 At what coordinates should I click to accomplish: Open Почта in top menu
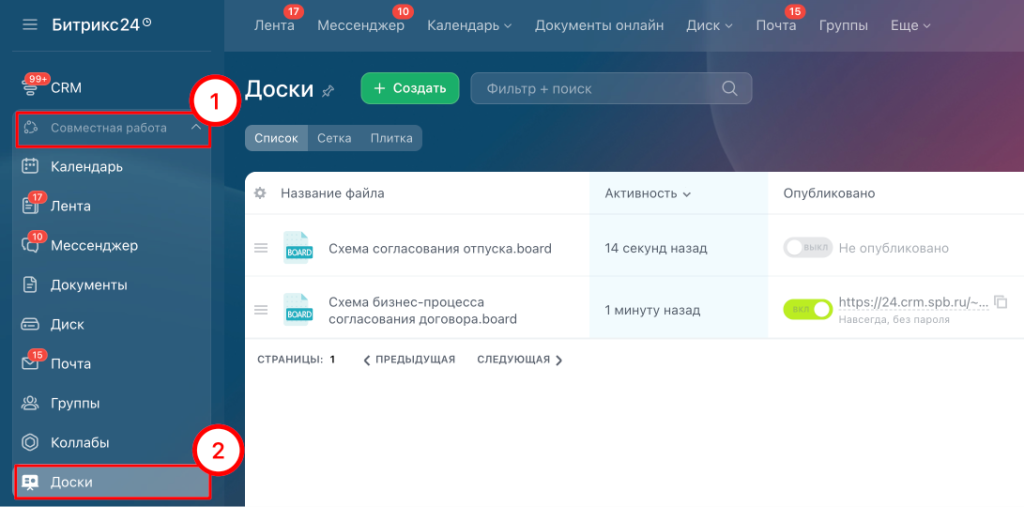click(x=776, y=25)
